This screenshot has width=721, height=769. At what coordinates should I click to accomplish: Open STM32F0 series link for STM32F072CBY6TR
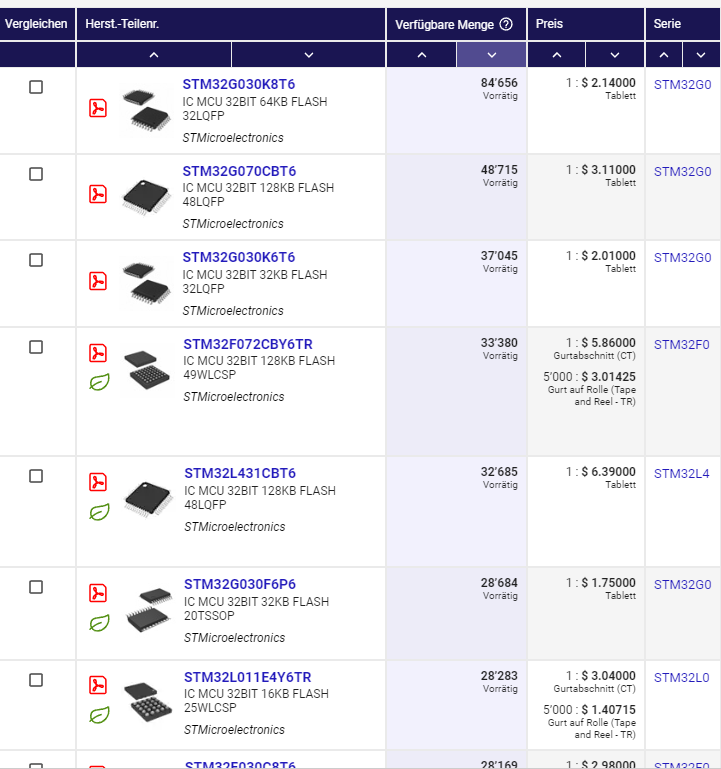coord(681,345)
